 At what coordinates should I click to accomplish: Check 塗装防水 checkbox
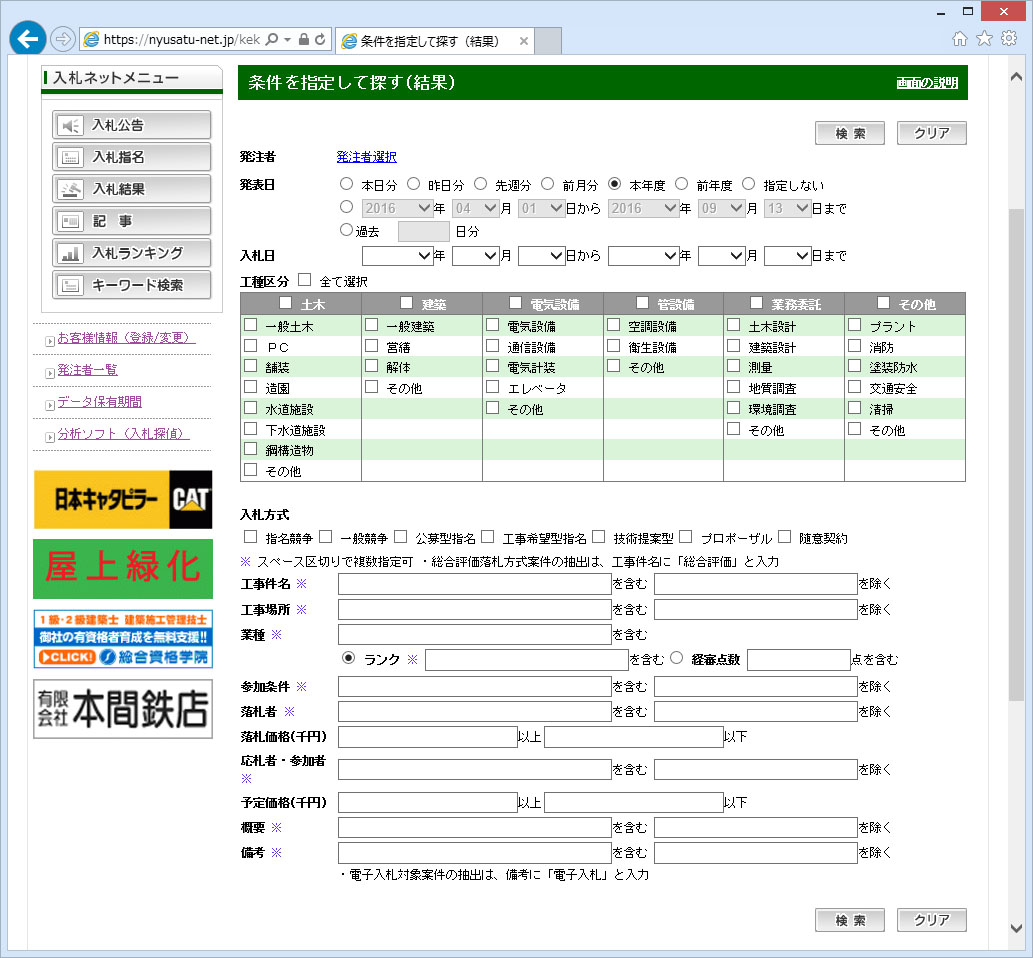click(x=854, y=366)
